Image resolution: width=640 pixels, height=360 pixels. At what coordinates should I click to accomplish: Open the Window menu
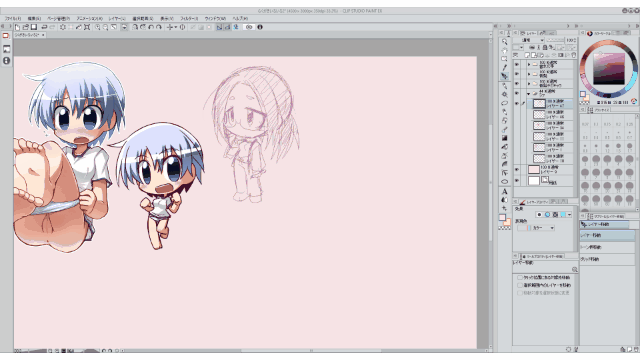pyautogui.click(x=215, y=18)
